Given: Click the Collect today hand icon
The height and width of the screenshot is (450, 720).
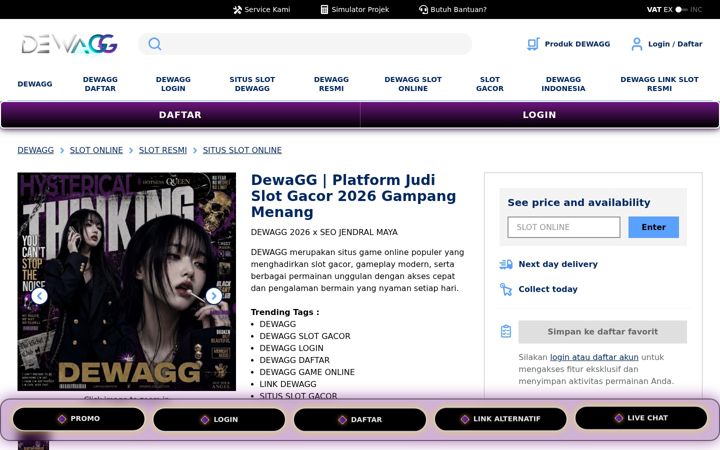Looking at the screenshot, I should pos(506,289).
